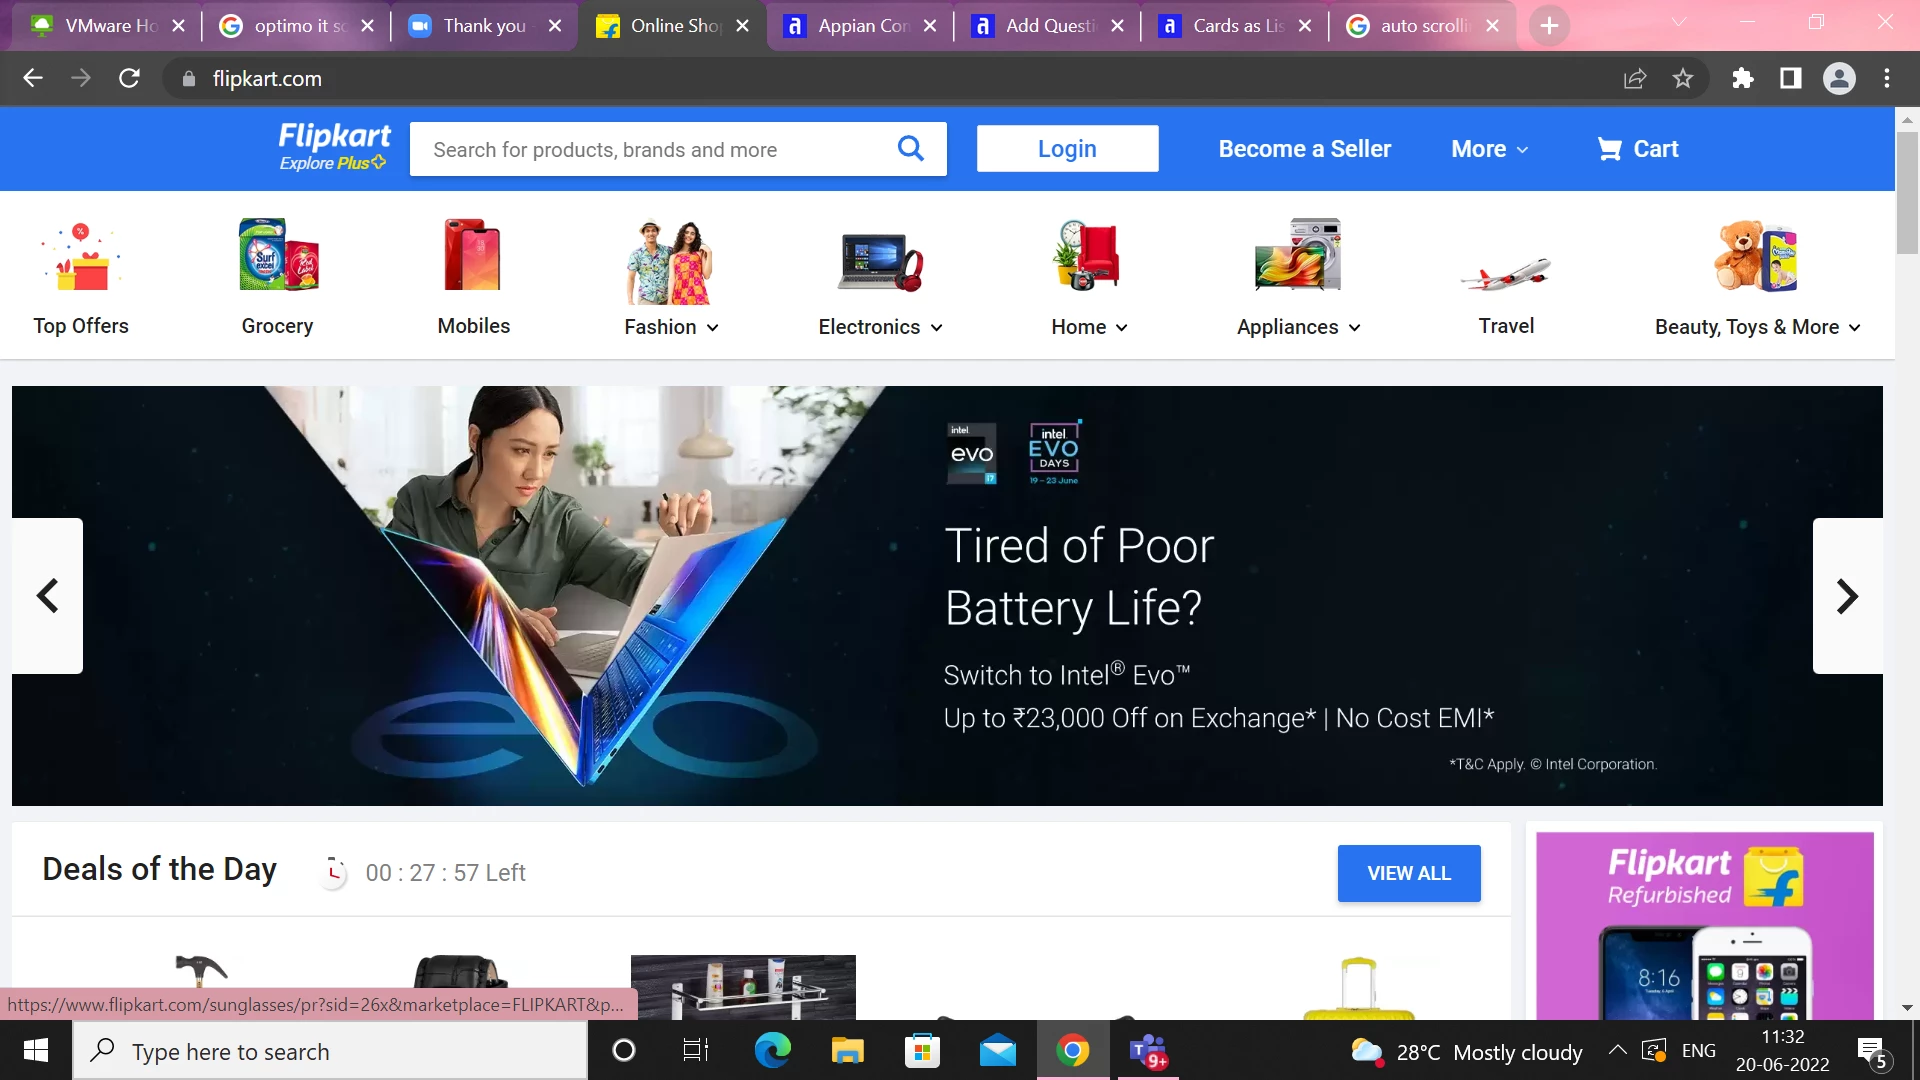Open the Cart icon
1920x1080 pixels.
click(x=1637, y=149)
